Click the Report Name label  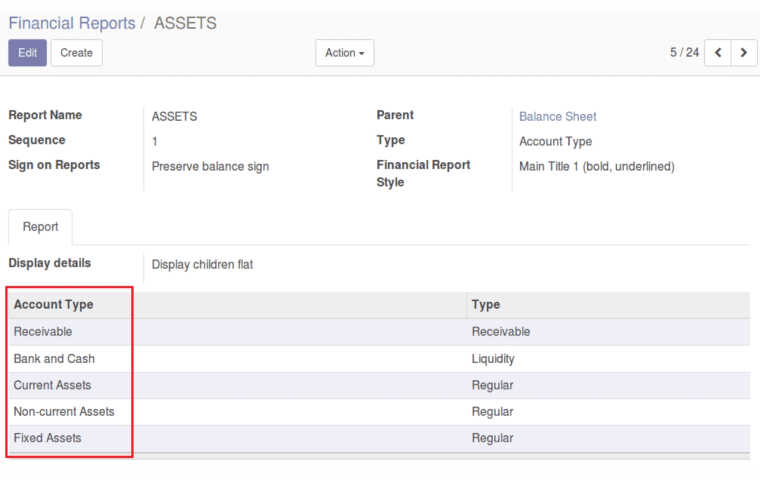pos(45,115)
